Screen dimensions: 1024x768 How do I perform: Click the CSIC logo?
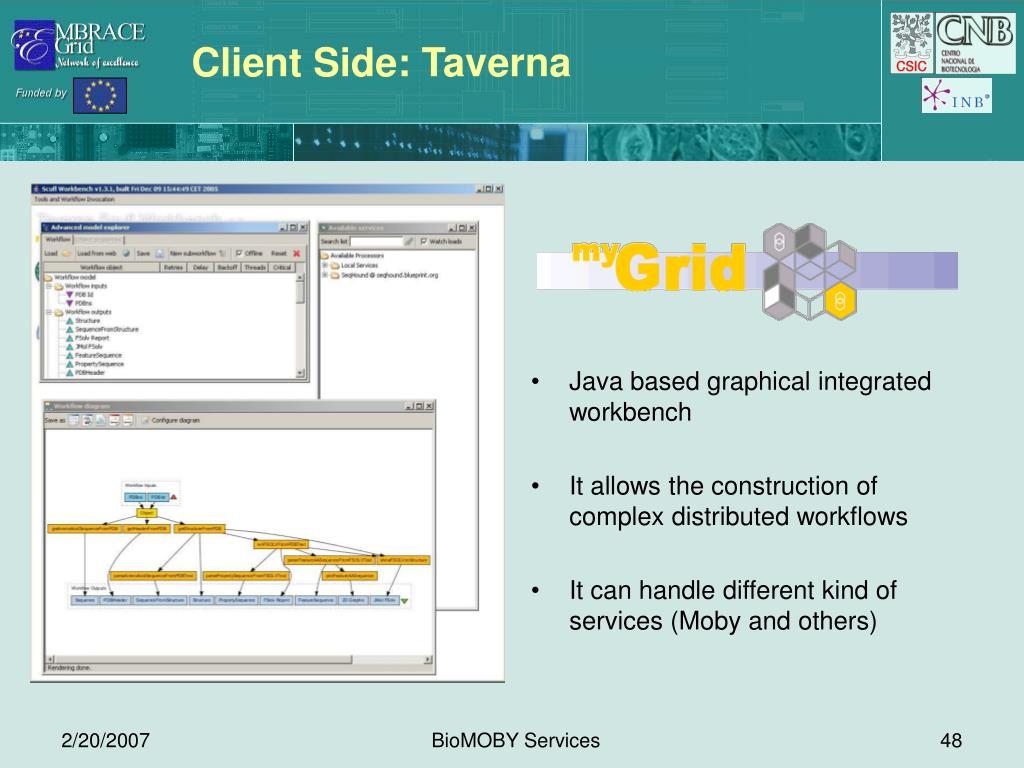click(912, 43)
